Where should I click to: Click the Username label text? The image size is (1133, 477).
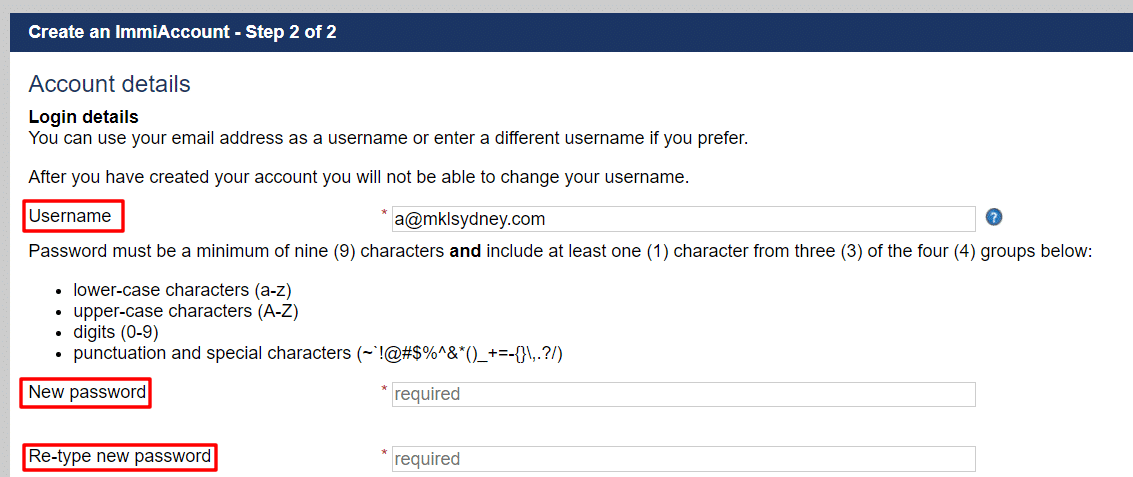tap(70, 215)
